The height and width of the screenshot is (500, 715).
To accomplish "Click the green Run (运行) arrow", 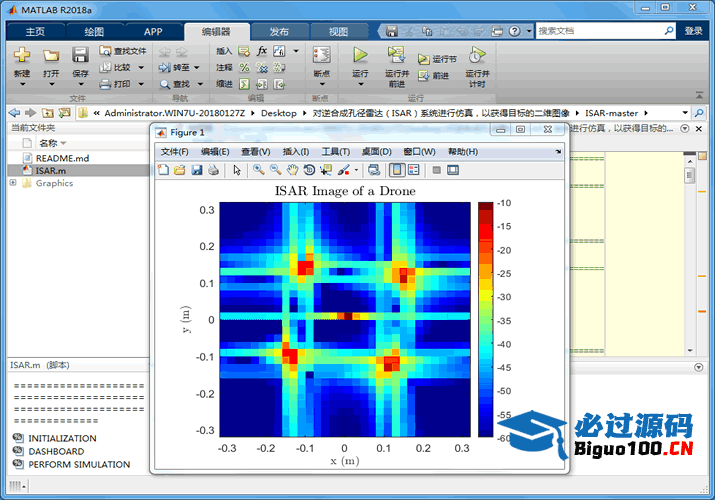I will click(x=360, y=55).
